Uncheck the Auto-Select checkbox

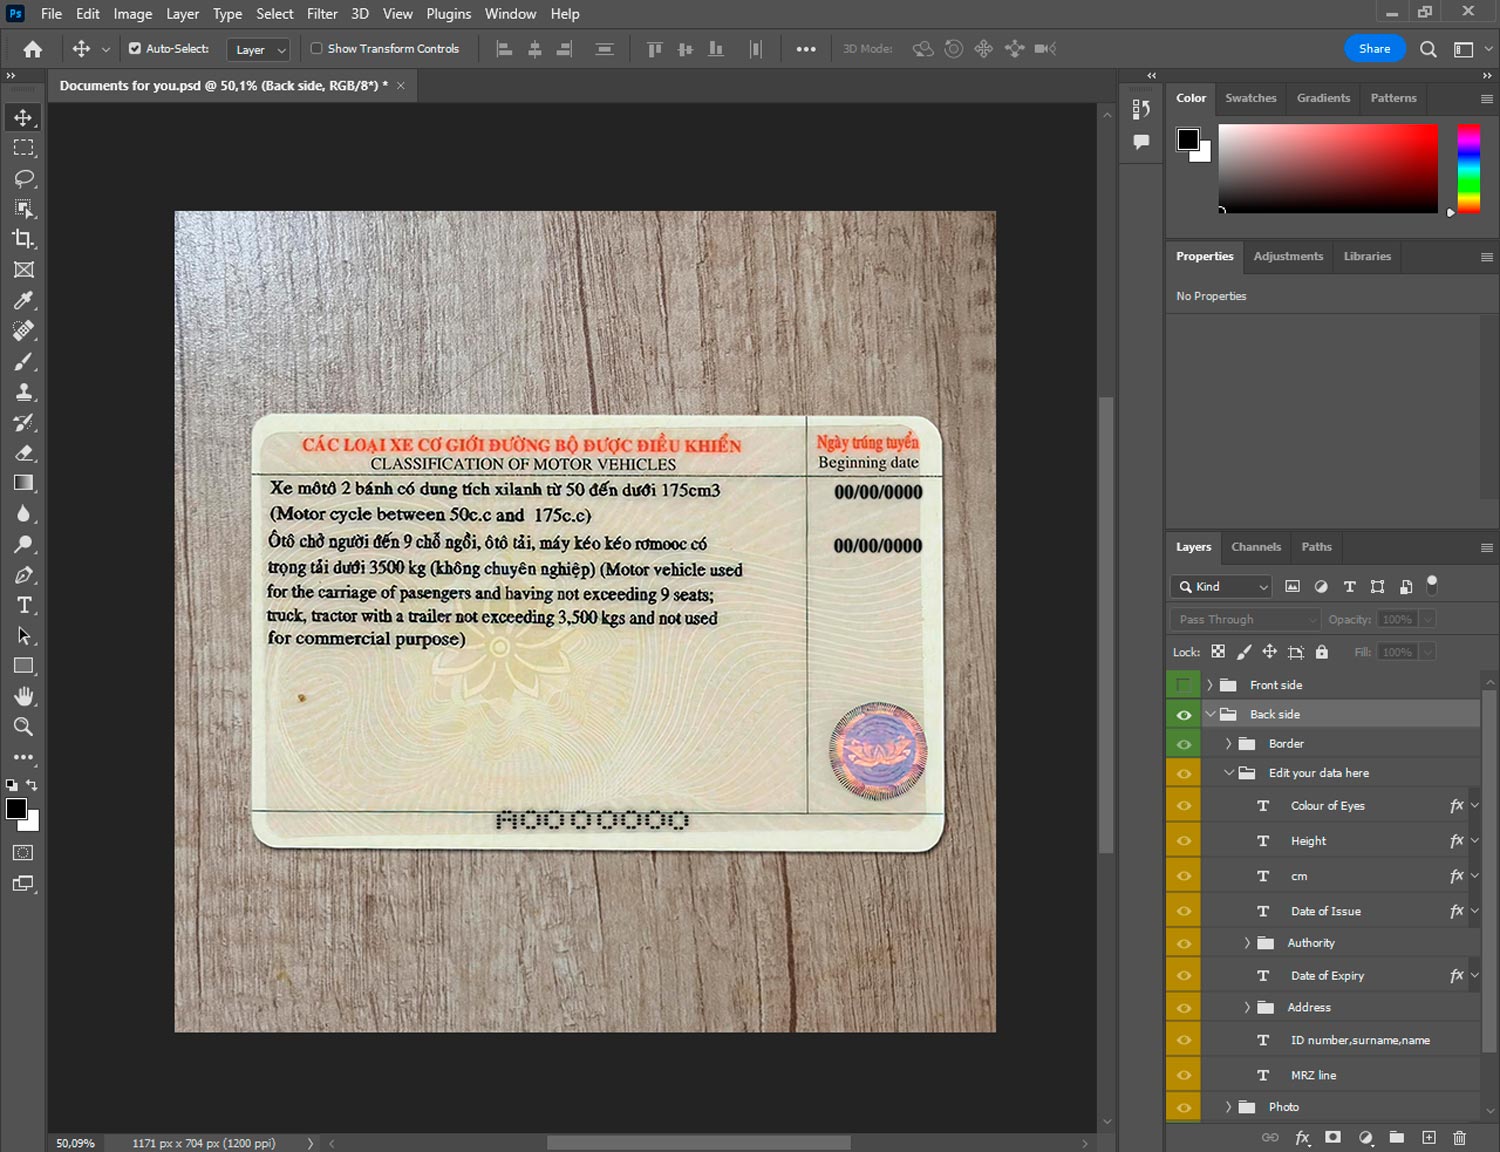point(135,48)
